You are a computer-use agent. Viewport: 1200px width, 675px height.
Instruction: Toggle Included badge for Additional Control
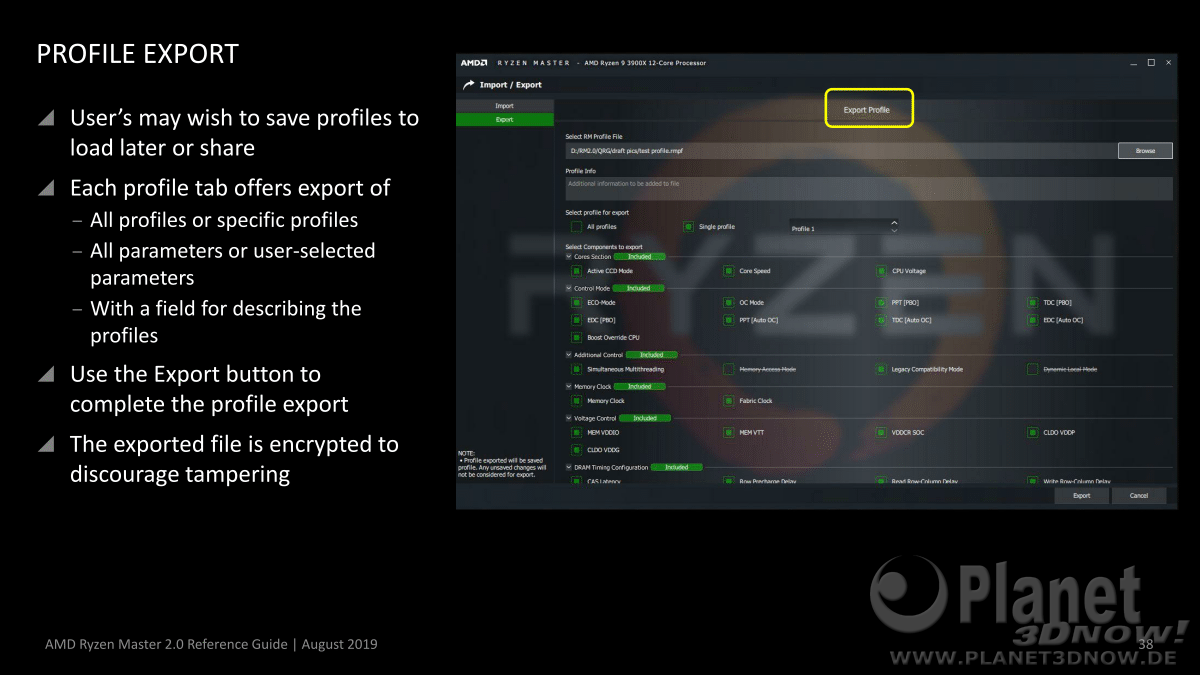(x=651, y=355)
